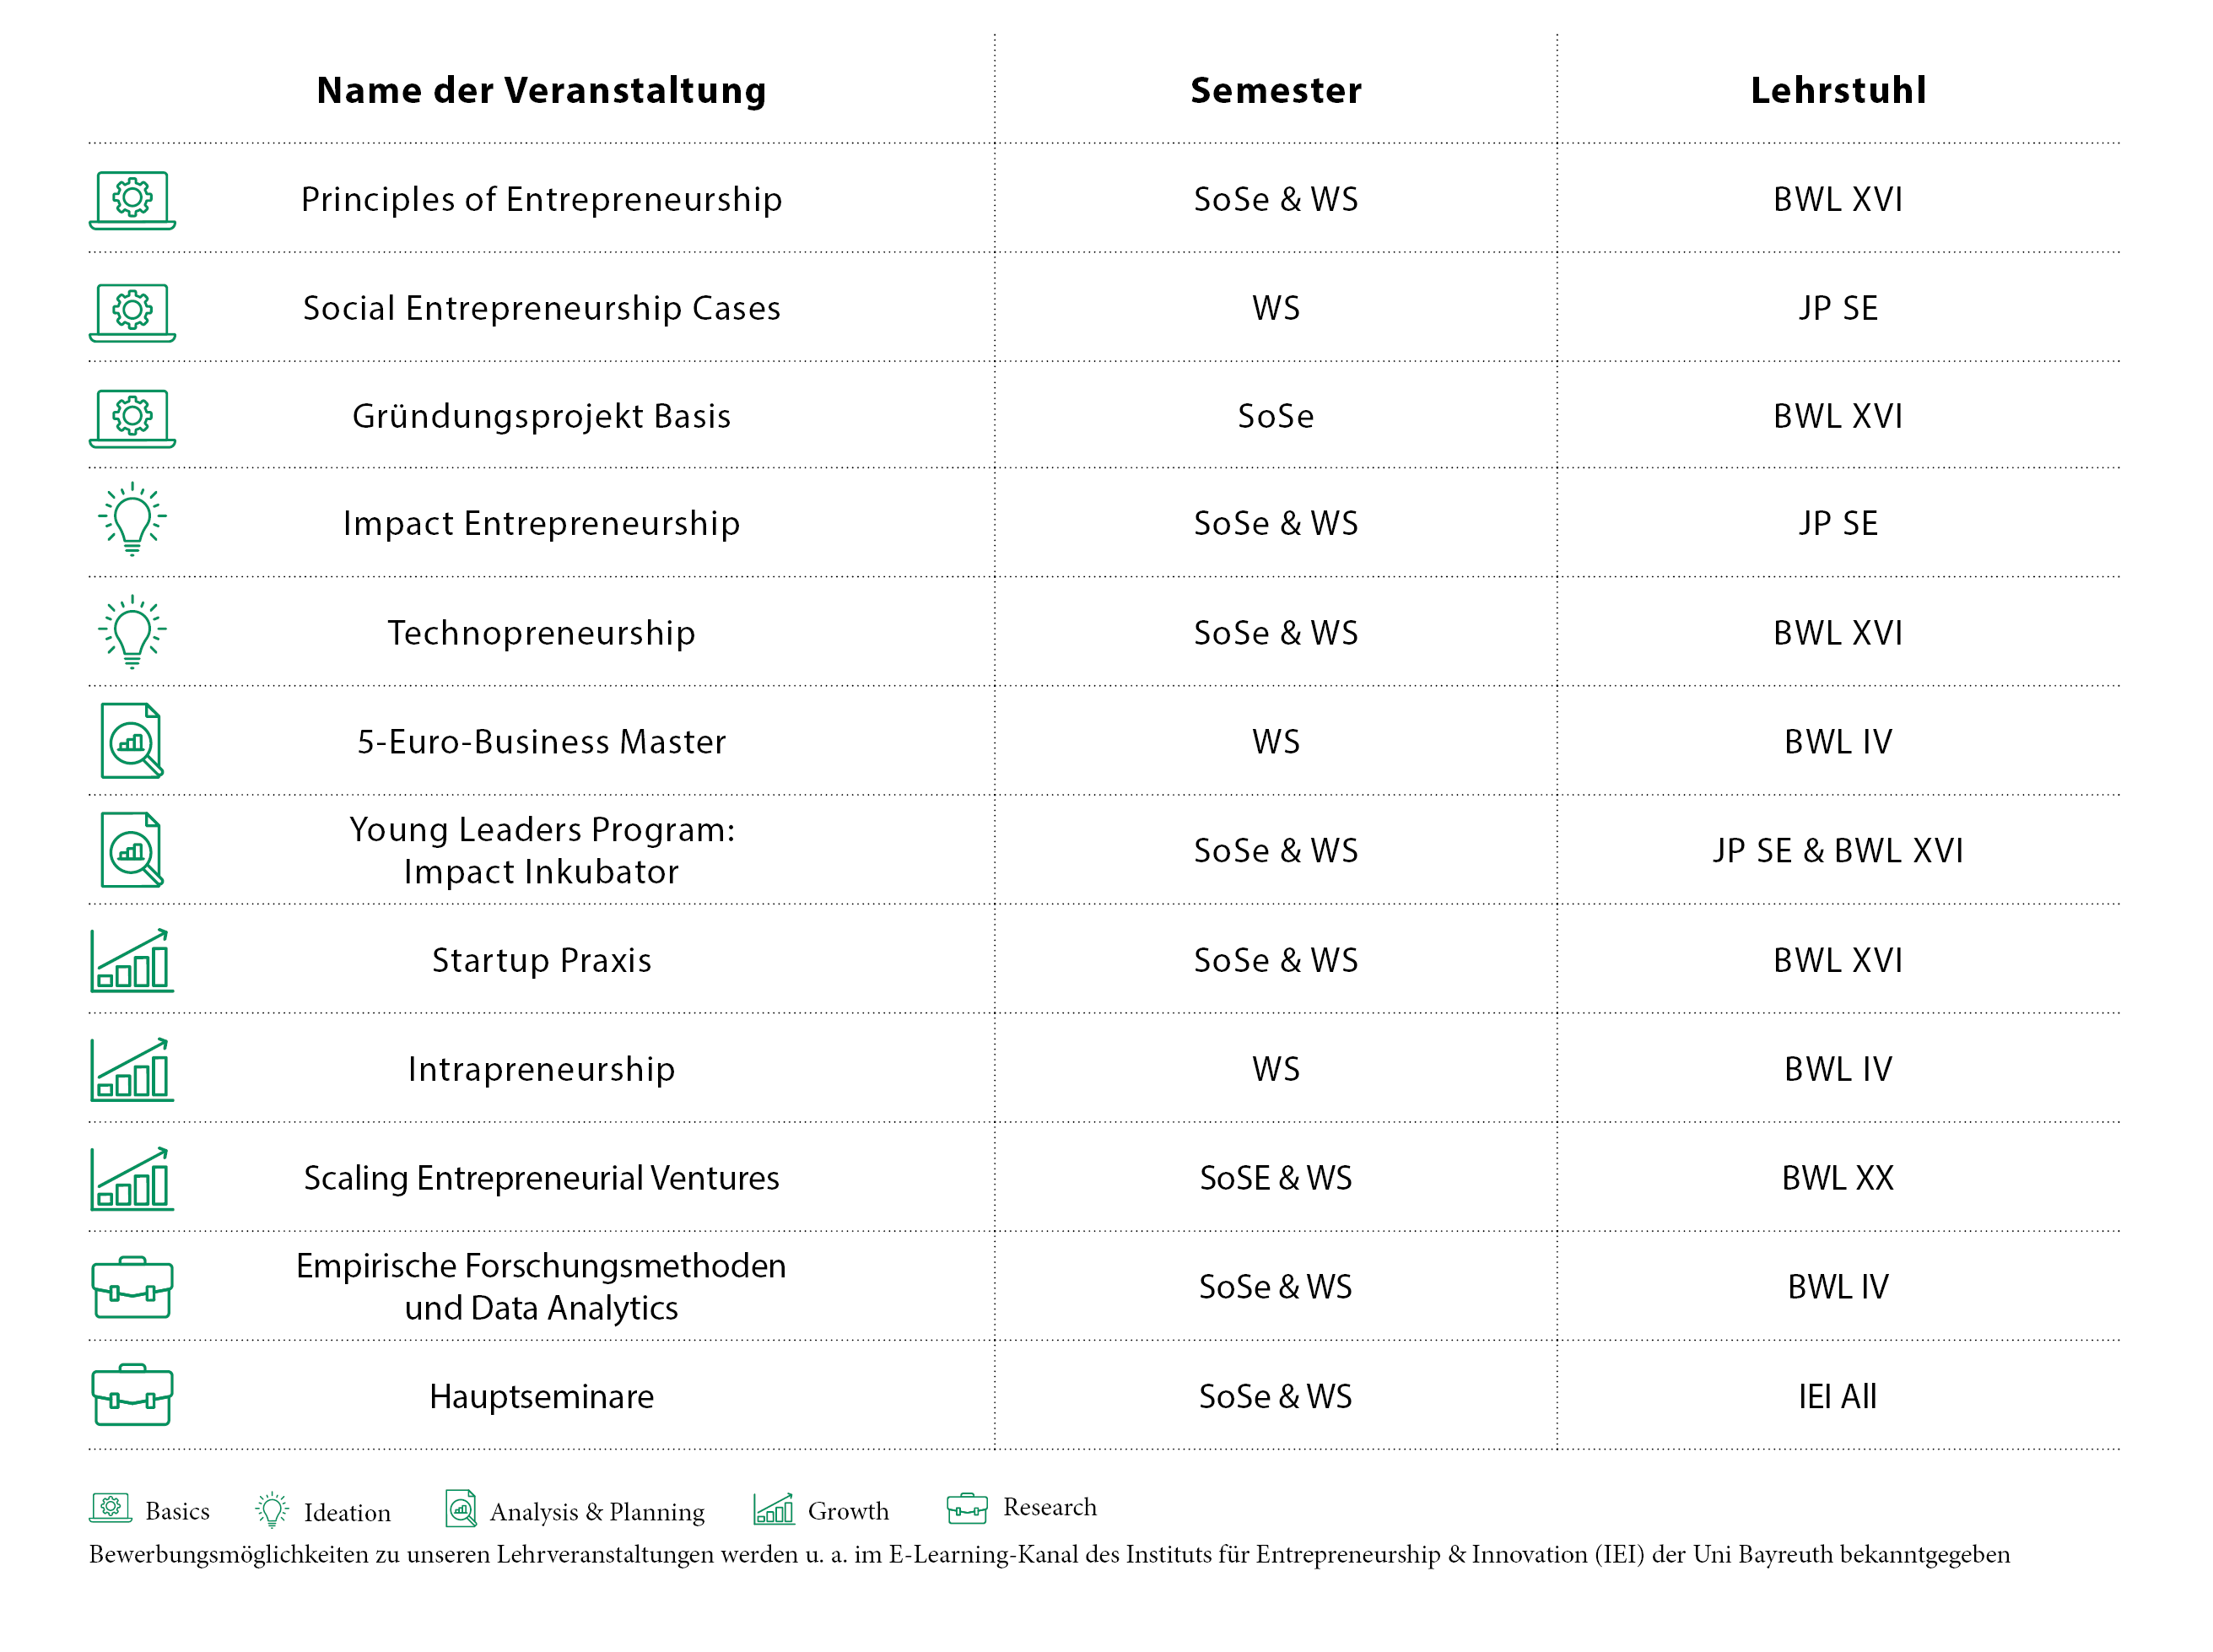Click the lightbulb icon next to Technopreneurship

click(132, 632)
